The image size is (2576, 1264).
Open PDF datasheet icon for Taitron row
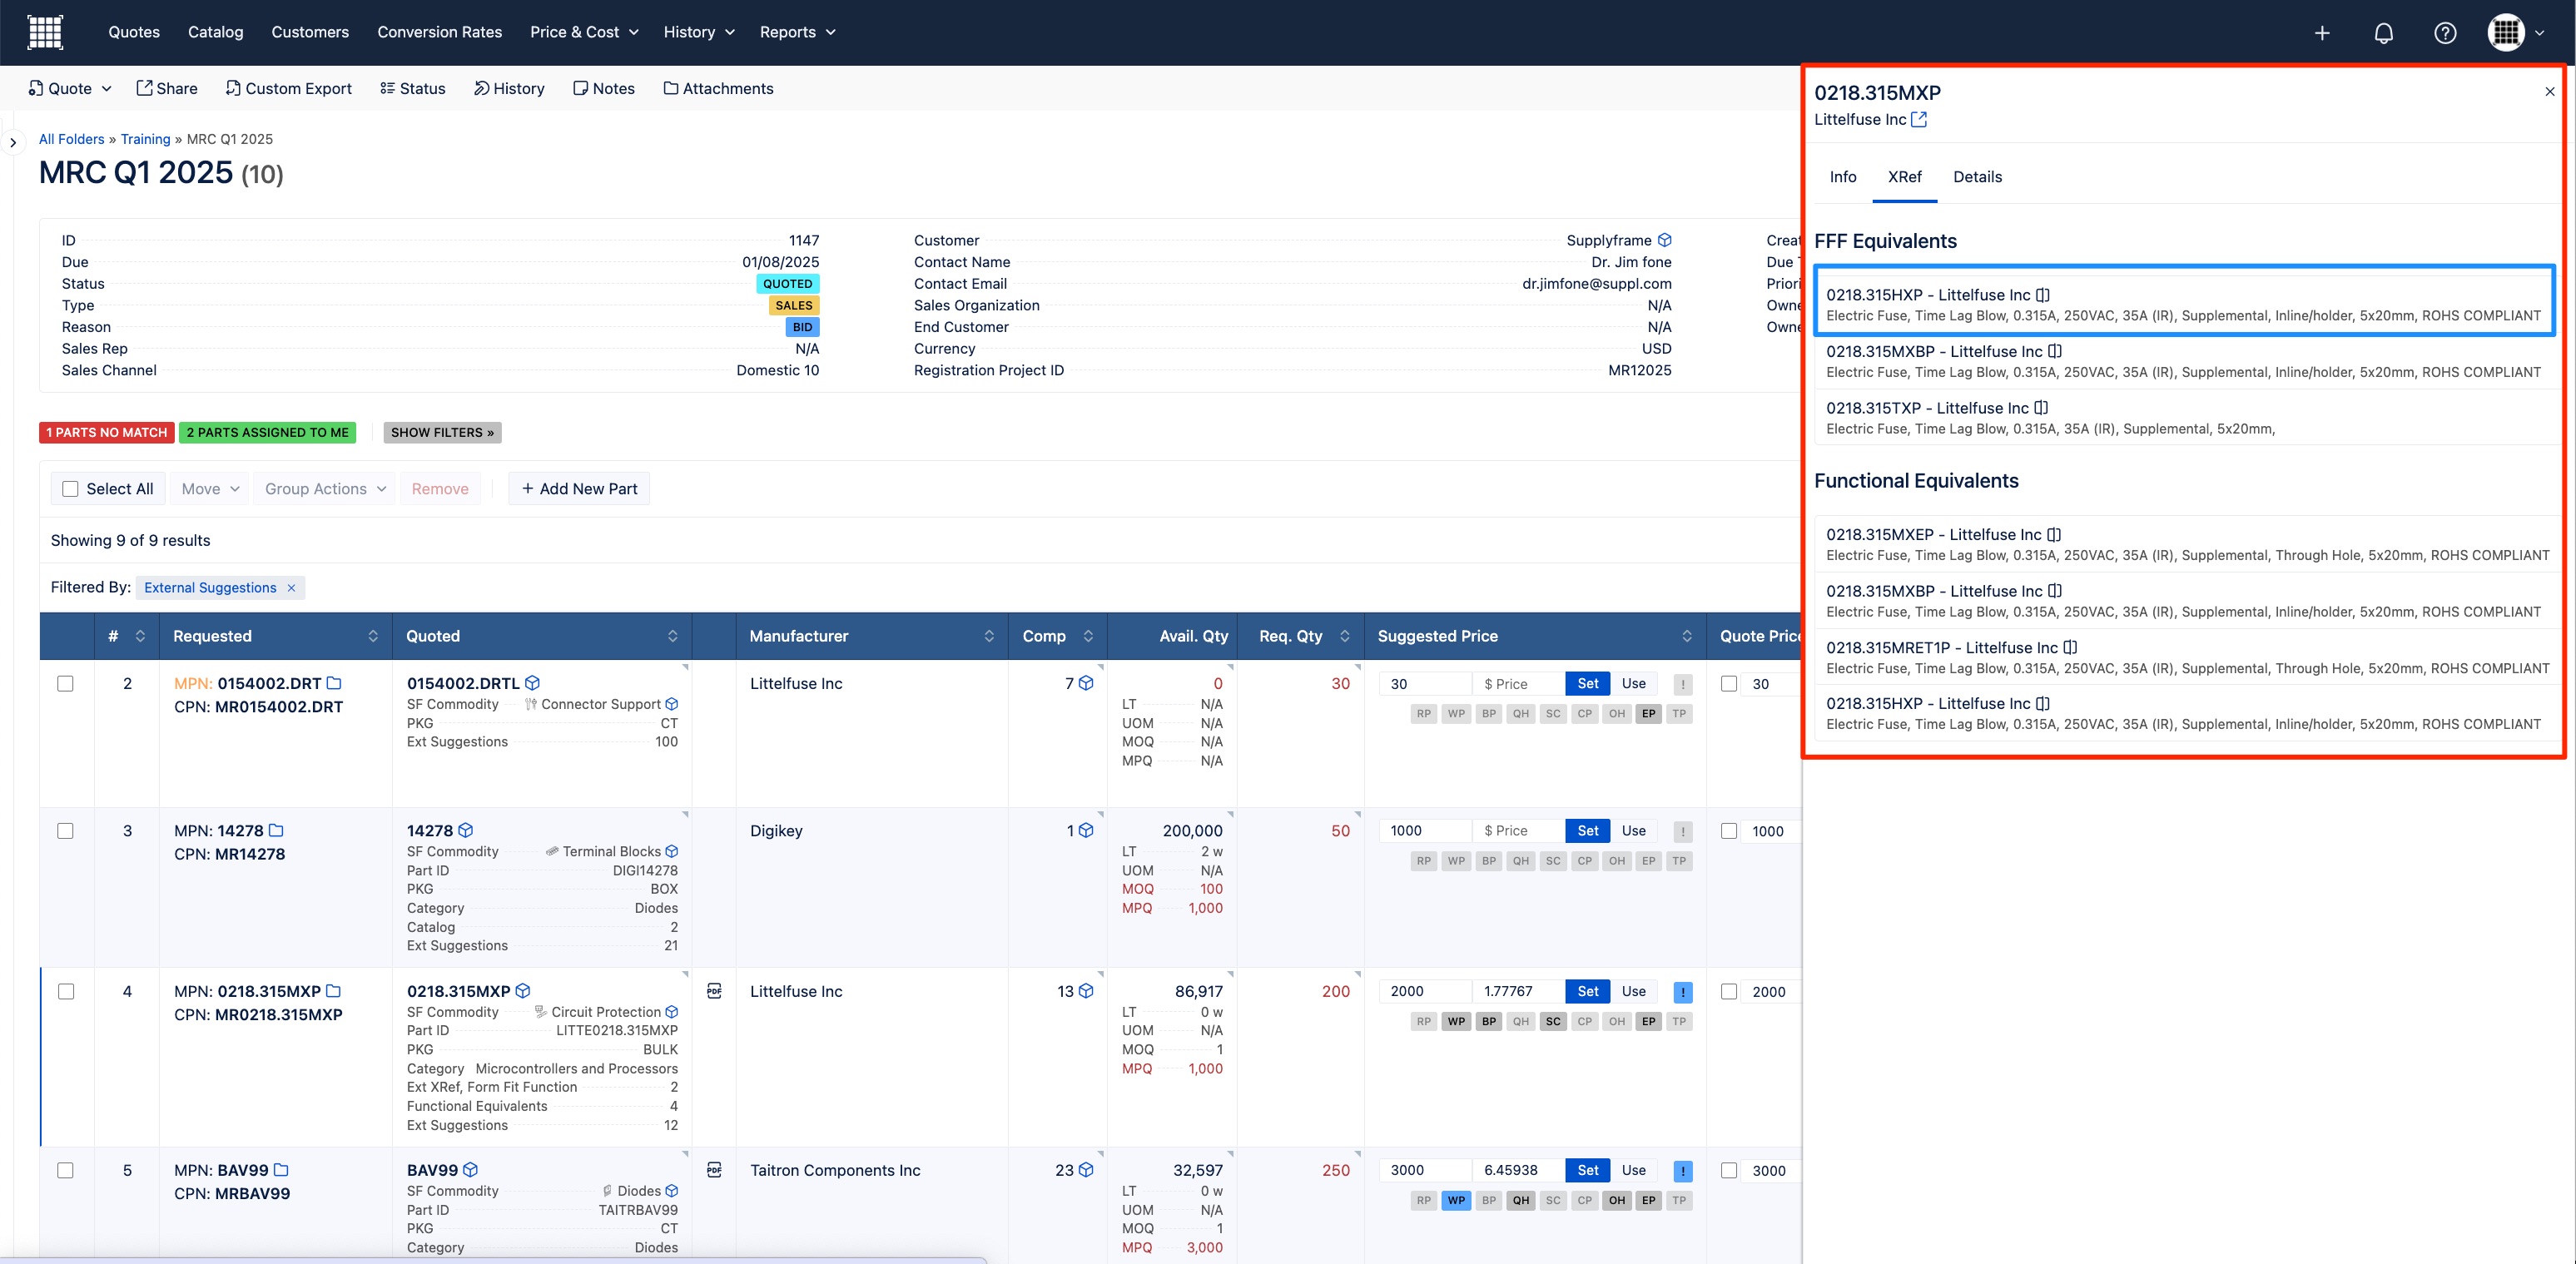[x=714, y=1169]
